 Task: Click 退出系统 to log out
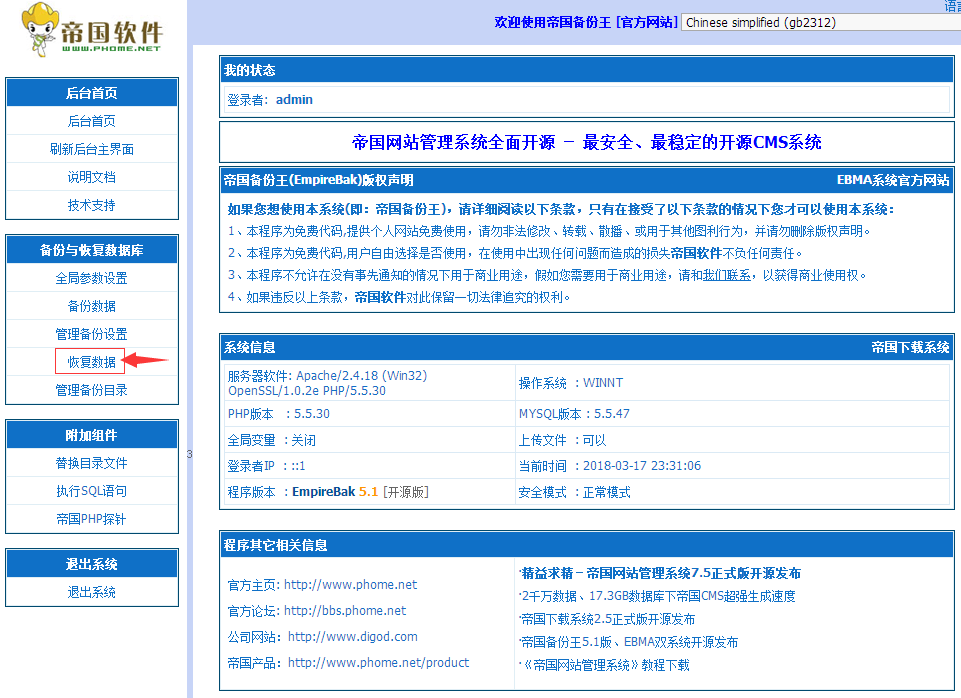point(91,592)
